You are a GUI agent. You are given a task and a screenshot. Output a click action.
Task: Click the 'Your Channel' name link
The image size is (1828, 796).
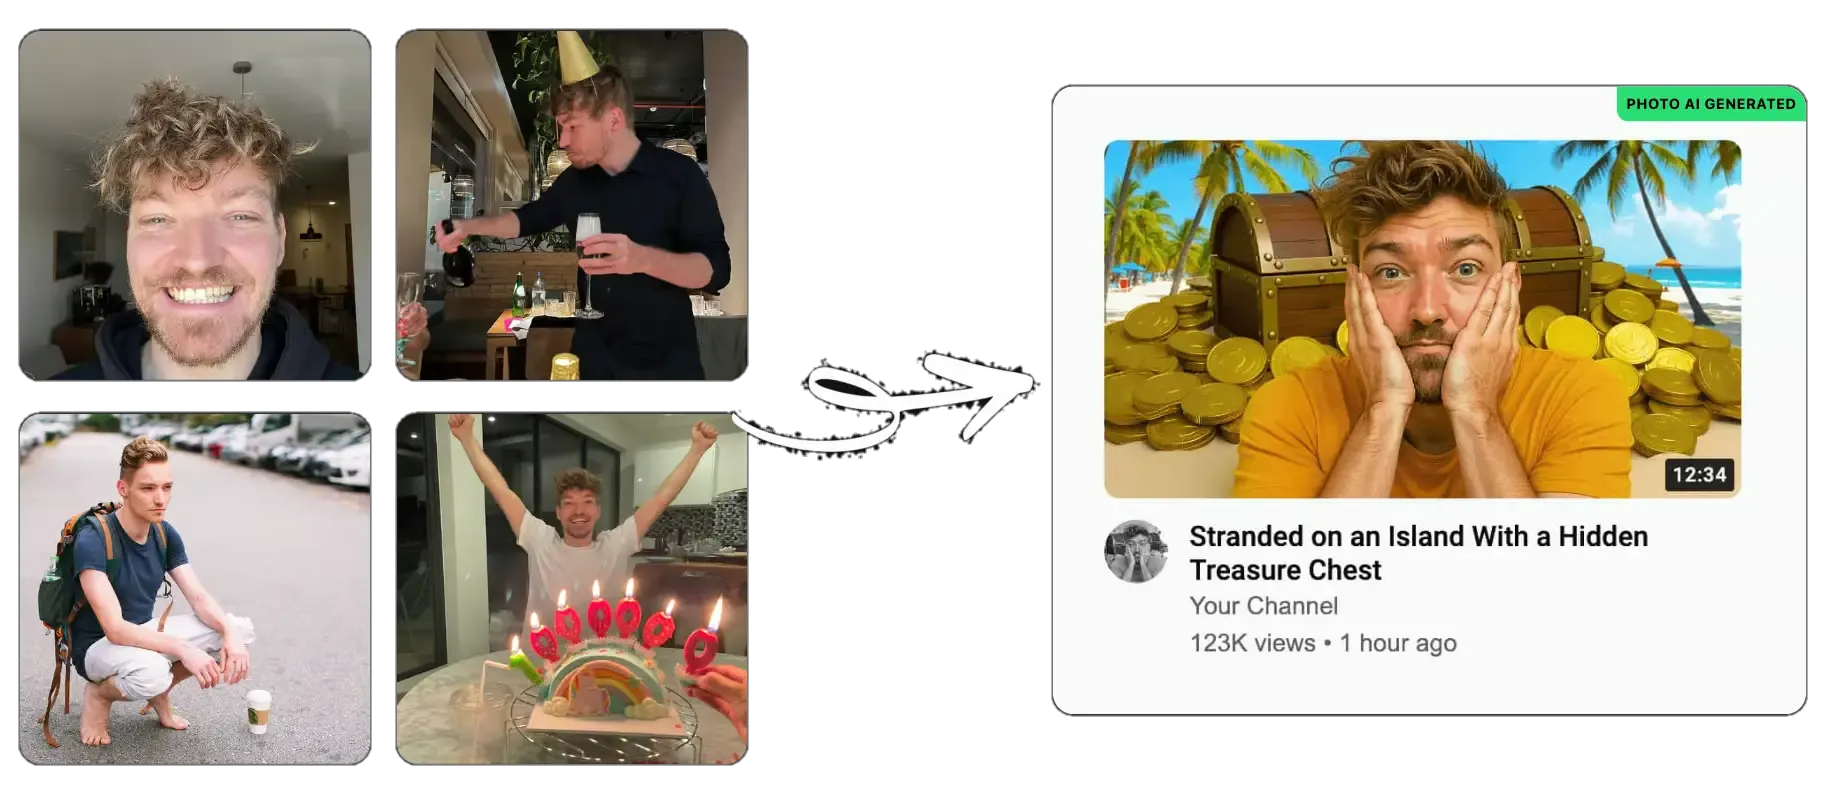[x=1263, y=606]
